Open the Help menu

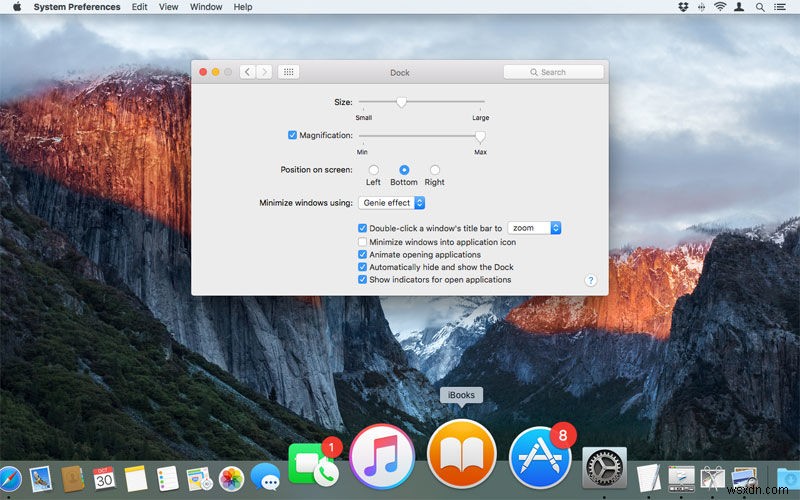click(243, 7)
